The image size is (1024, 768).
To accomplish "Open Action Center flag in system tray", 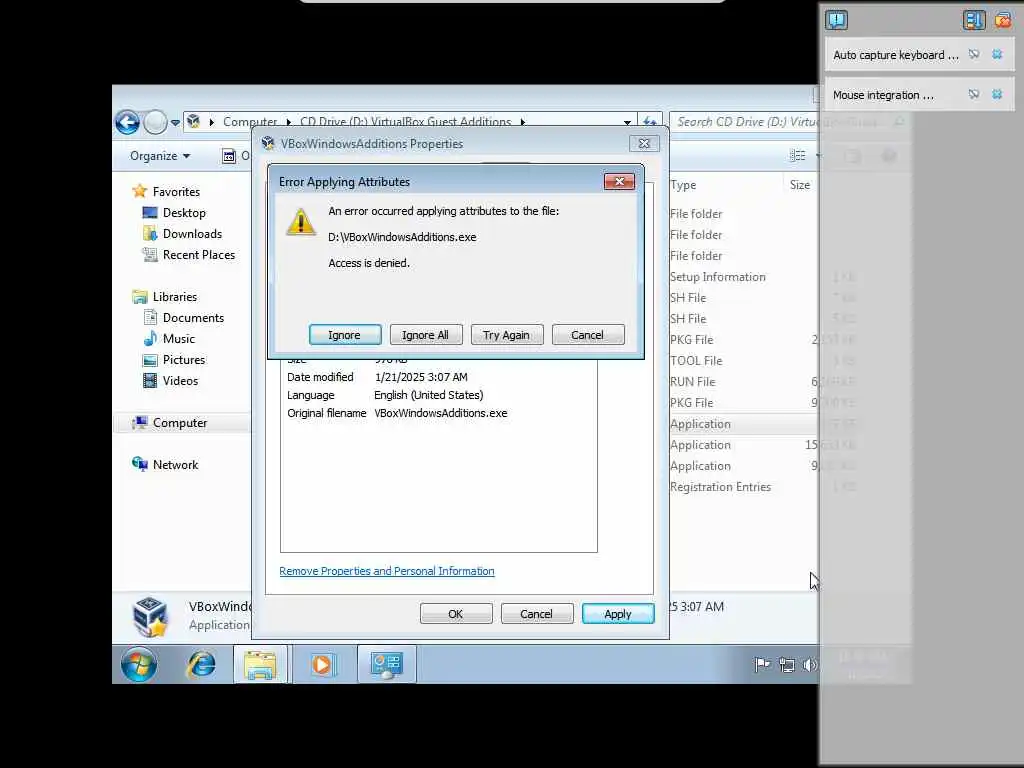I will coord(762,665).
